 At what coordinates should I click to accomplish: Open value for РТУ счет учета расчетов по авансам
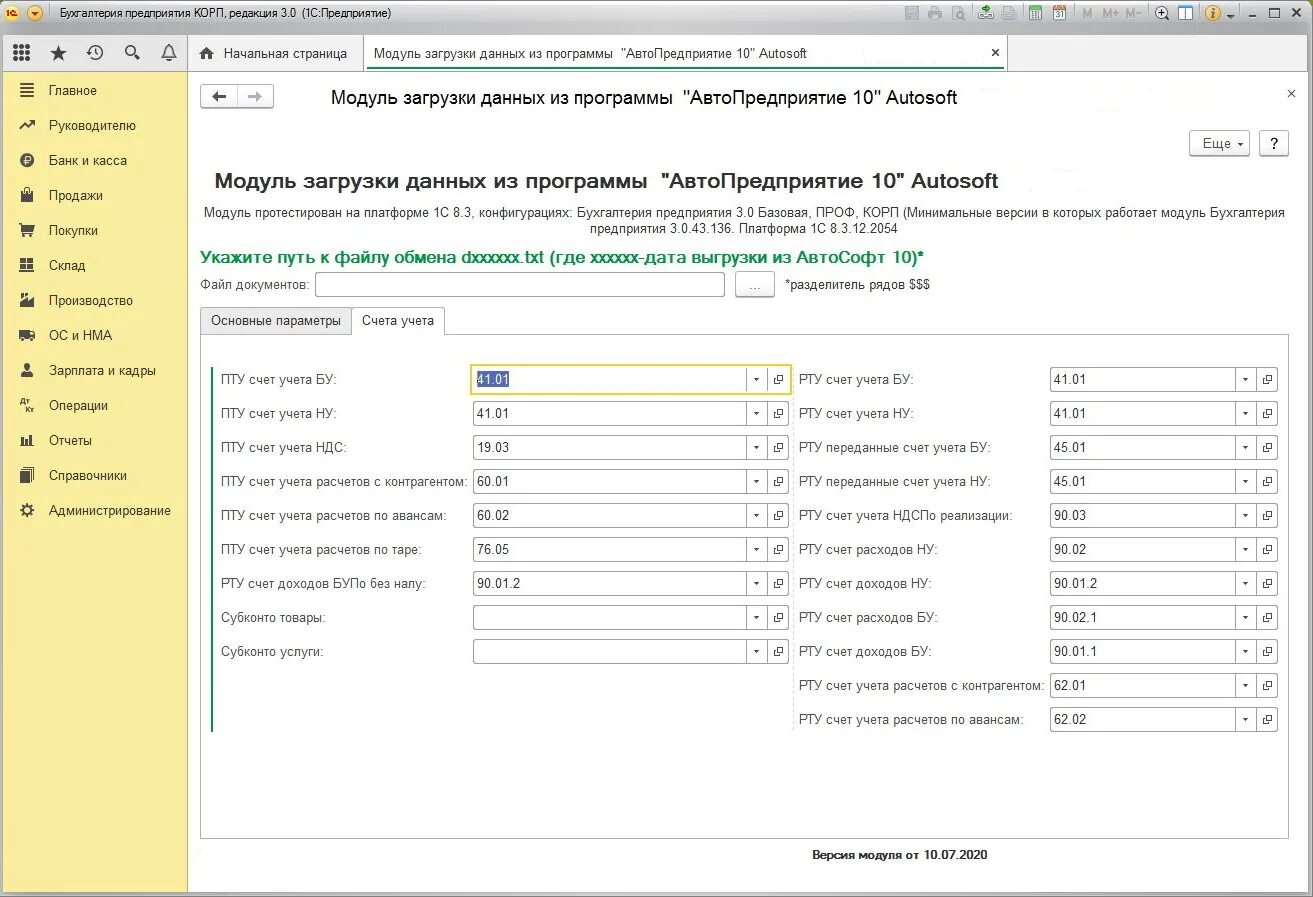click(1267, 720)
